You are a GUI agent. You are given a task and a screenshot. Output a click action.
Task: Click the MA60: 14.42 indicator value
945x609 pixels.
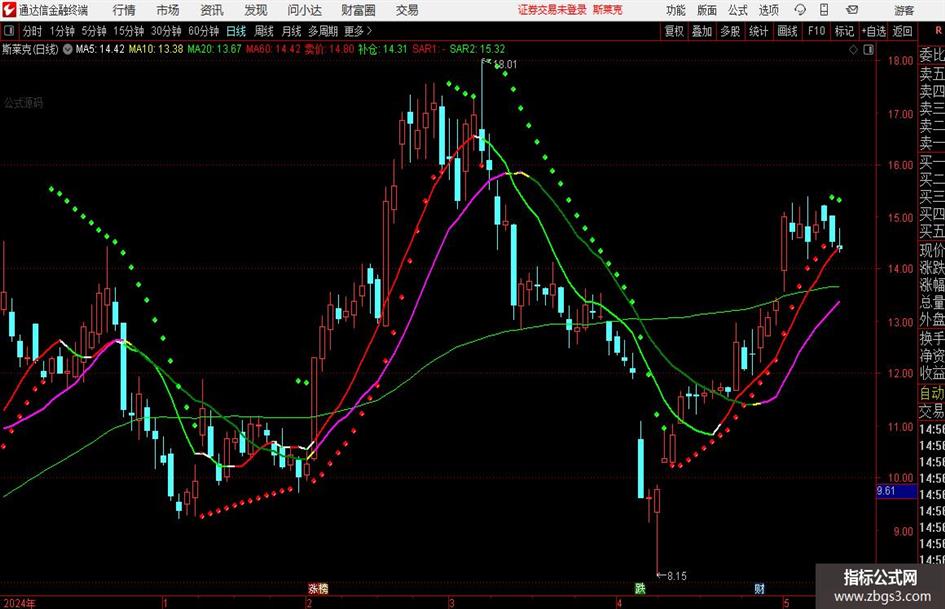(x=272, y=49)
